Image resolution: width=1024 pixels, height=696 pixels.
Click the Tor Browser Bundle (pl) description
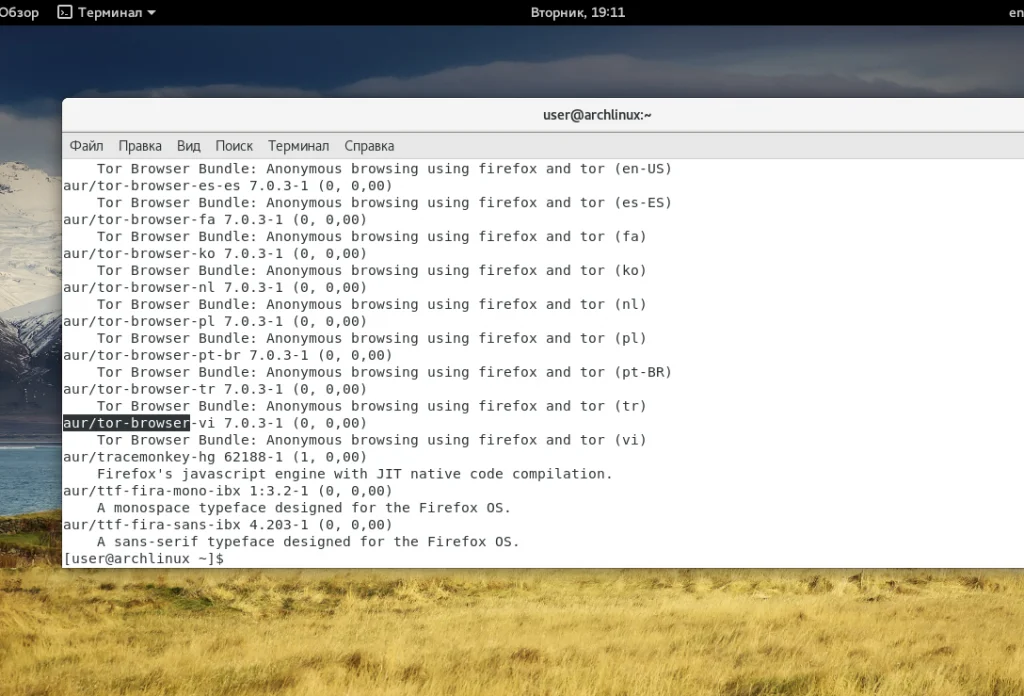pos(372,338)
